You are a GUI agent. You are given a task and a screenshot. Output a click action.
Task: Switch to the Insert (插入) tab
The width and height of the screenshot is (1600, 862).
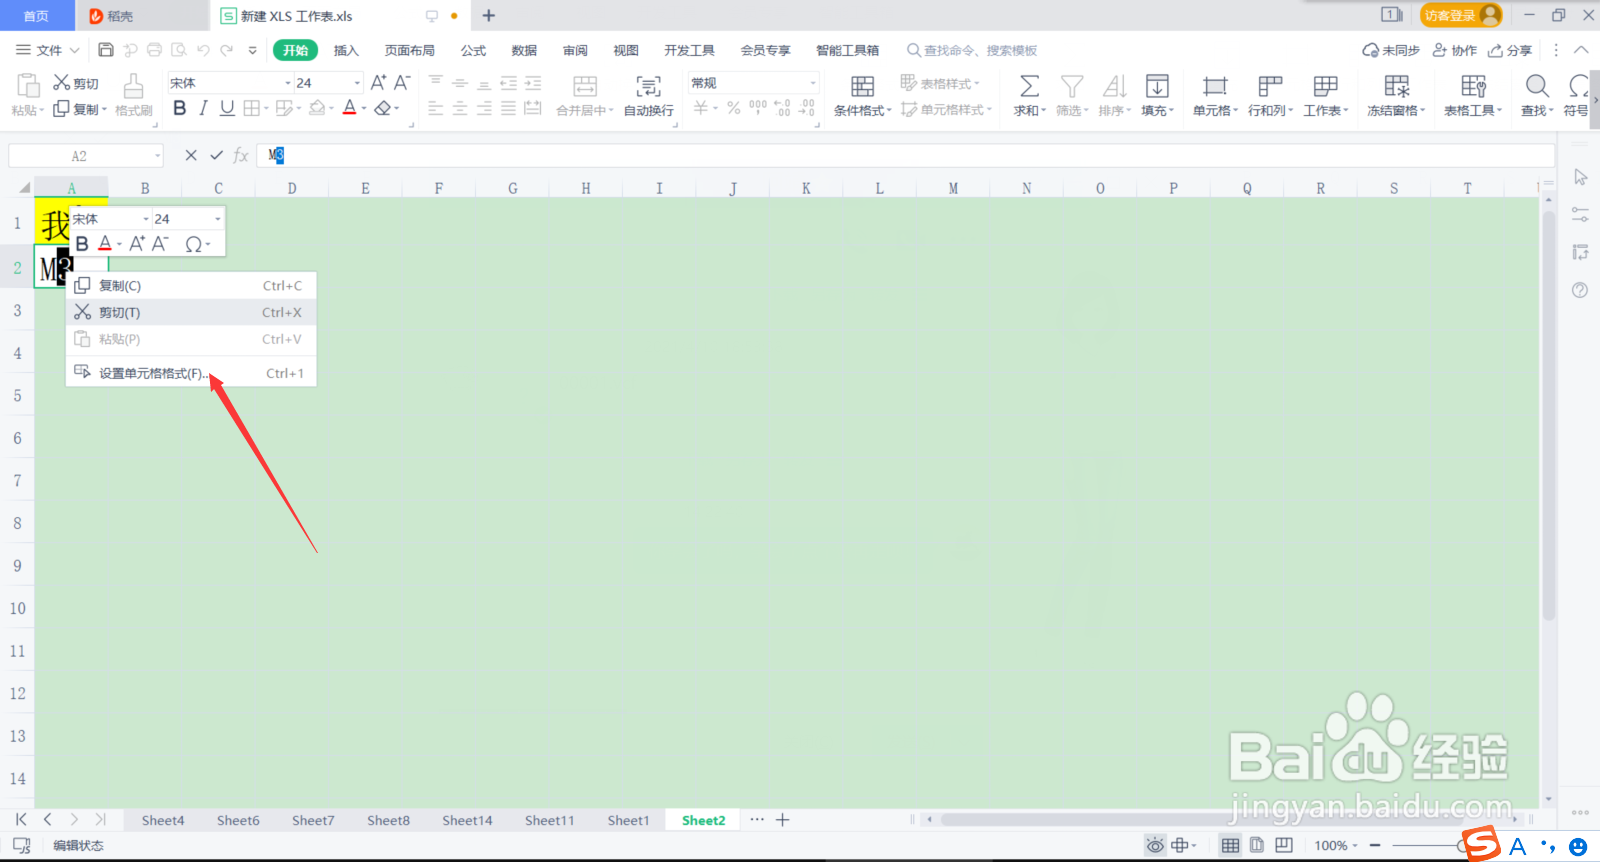coord(346,50)
